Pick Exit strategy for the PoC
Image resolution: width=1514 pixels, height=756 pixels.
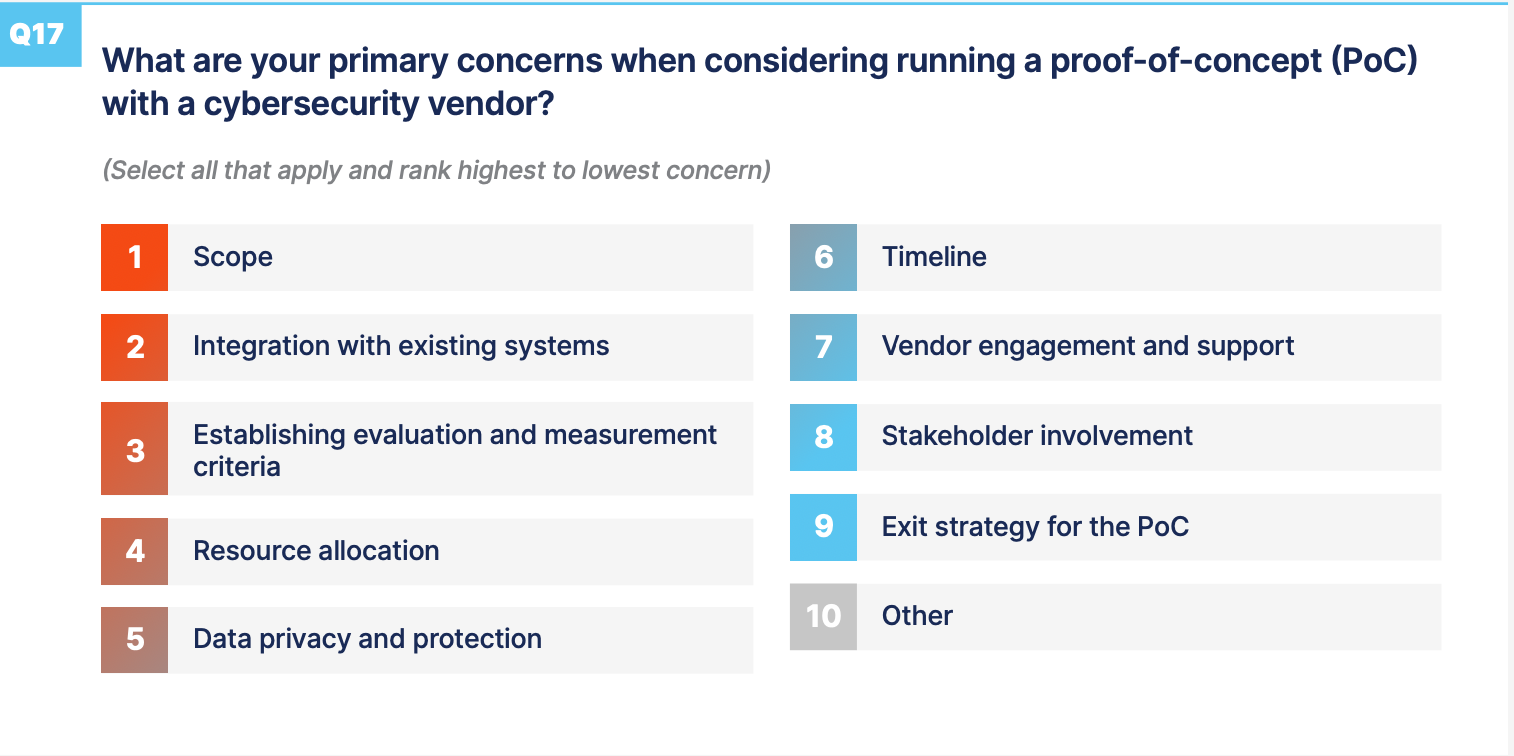pyautogui.click(x=1148, y=527)
